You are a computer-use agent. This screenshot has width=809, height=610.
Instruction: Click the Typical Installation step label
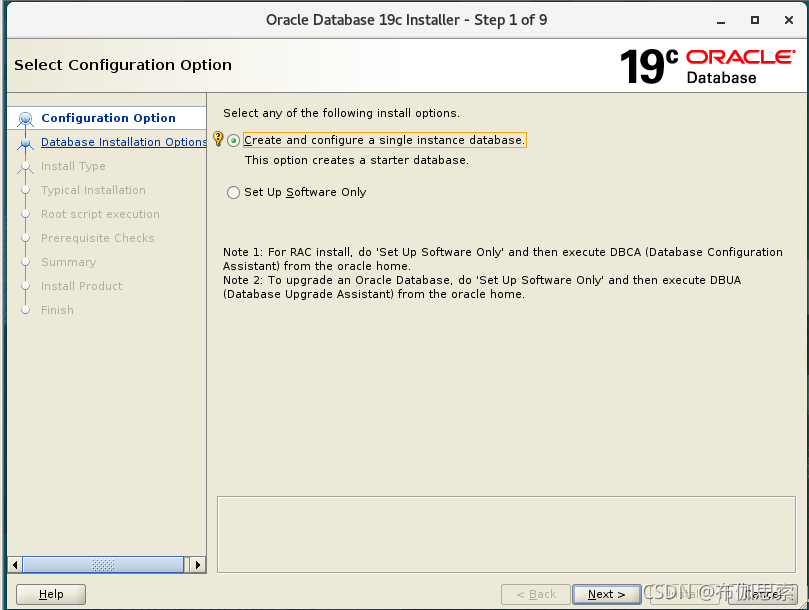pos(93,190)
